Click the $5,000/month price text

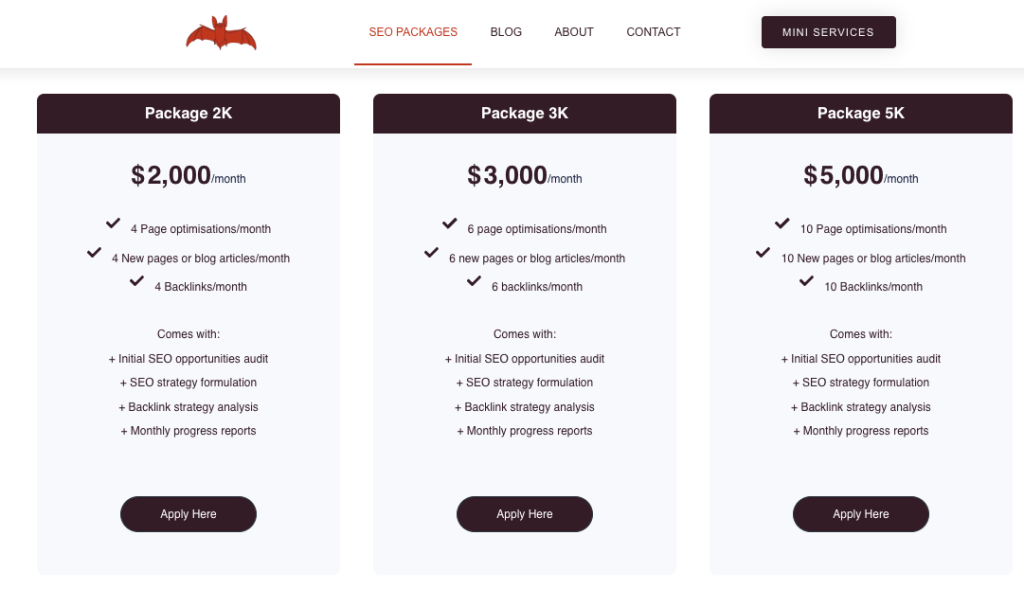pyautogui.click(x=861, y=176)
